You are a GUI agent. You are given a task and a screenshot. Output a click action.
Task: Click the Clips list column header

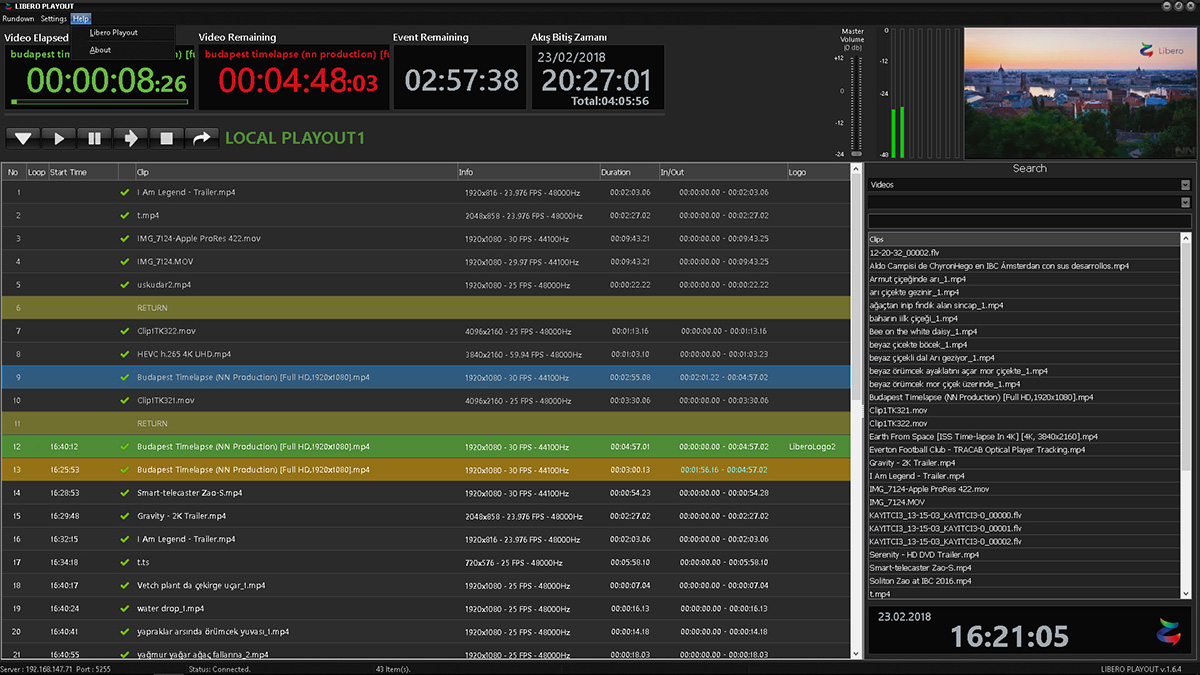pos(1024,239)
